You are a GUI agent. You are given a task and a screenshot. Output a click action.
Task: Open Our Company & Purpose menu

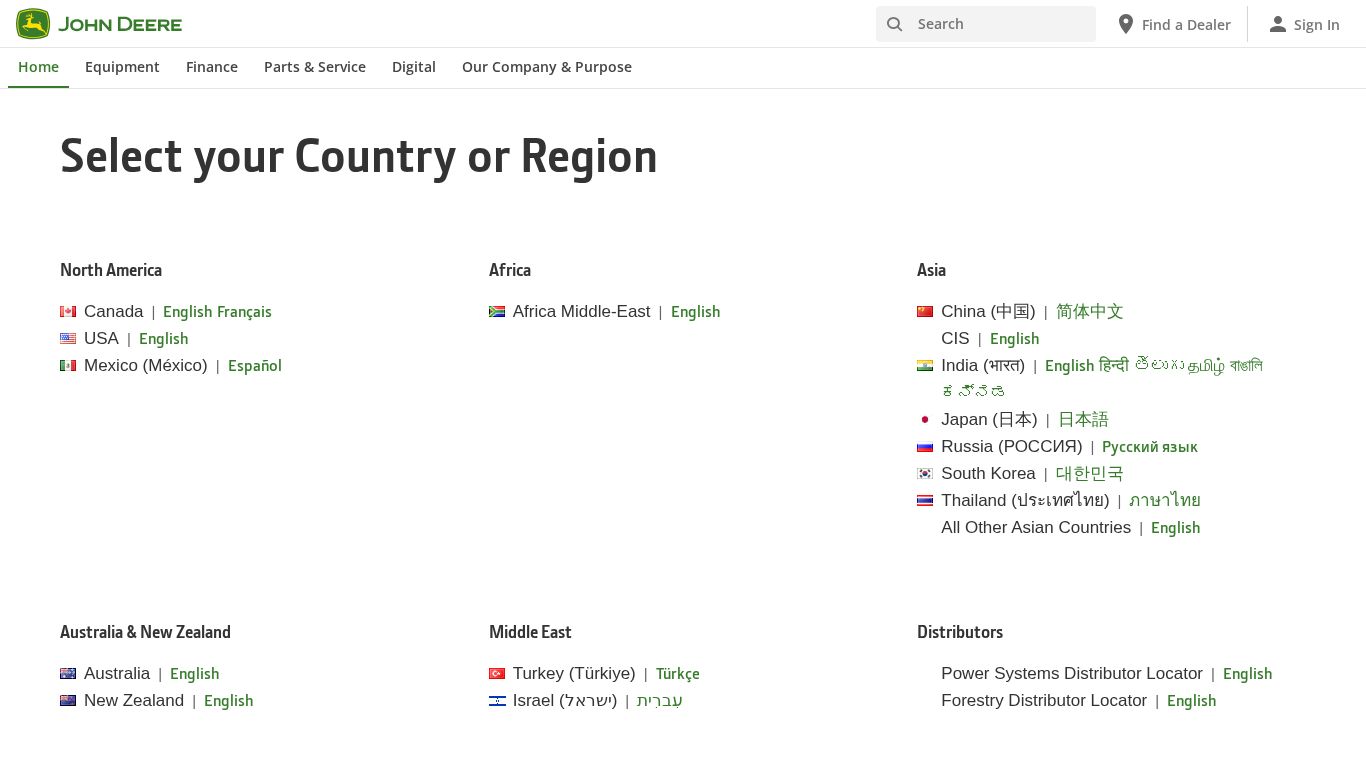547,67
